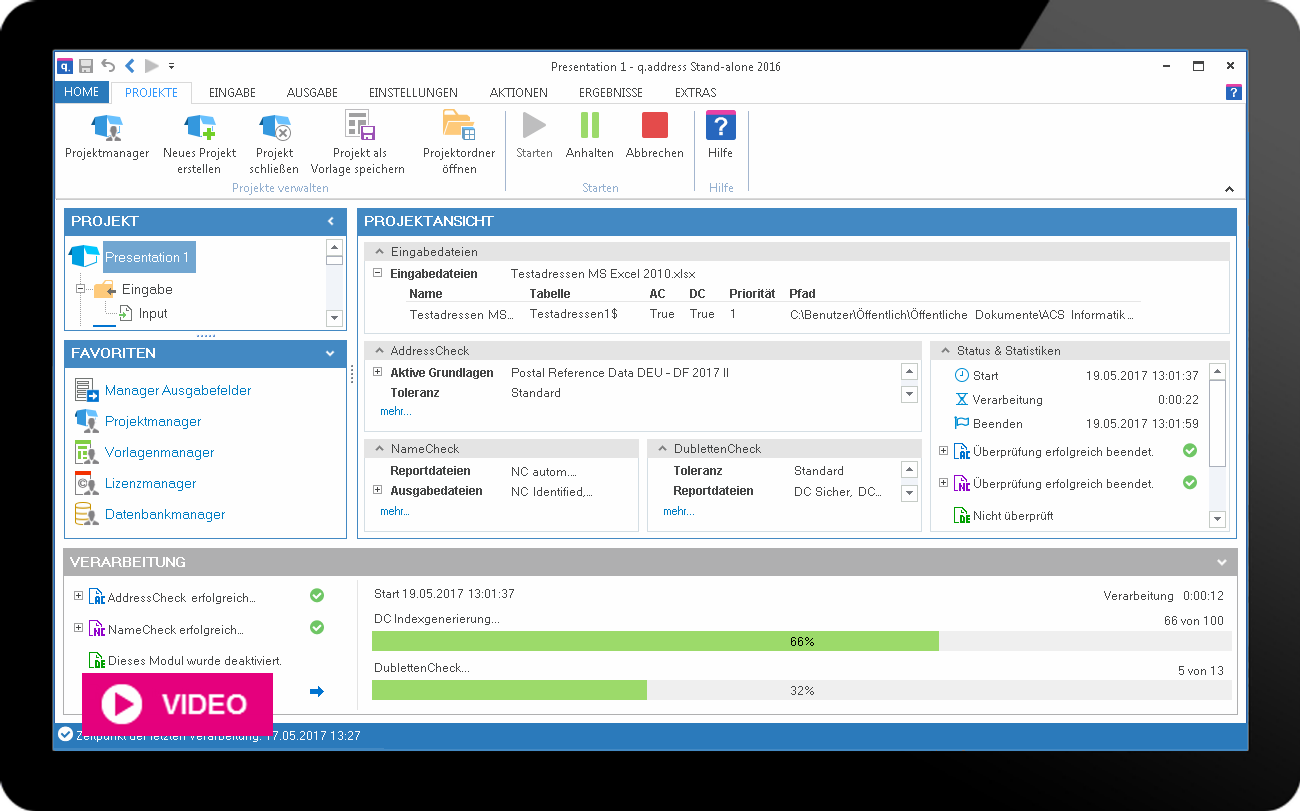Screen dimensions: 1300x811
Task: Switch to the EINGABE tab
Action: point(232,92)
